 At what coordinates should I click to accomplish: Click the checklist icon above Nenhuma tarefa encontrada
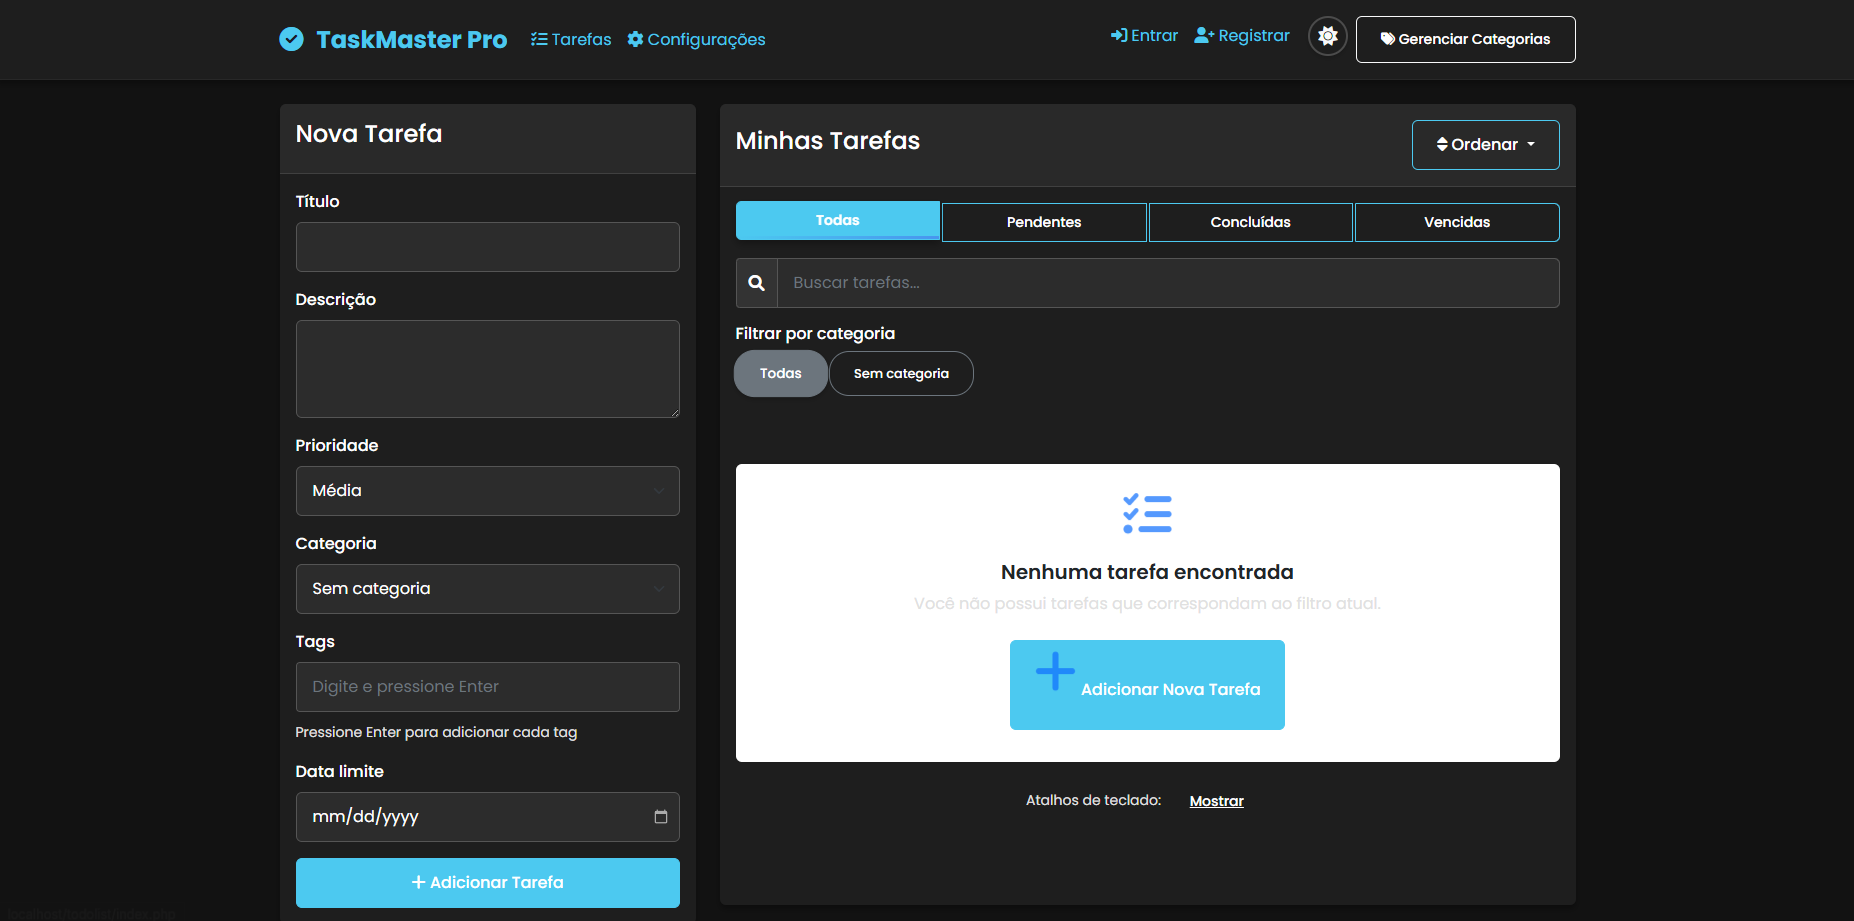[x=1147, y=512]
